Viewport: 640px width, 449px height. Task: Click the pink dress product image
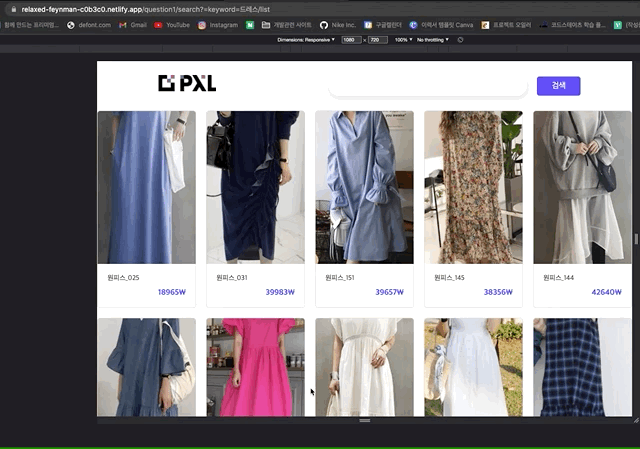click(x=255, y=367)
